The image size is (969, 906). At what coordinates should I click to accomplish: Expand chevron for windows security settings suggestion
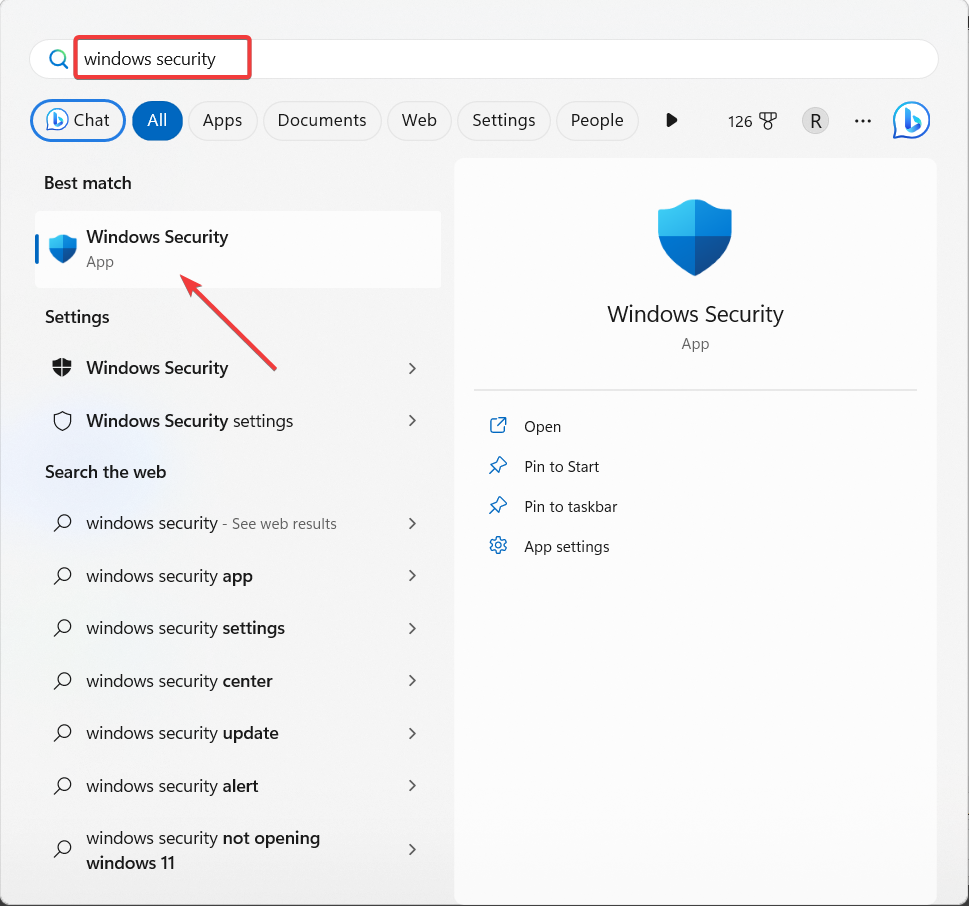412,629
